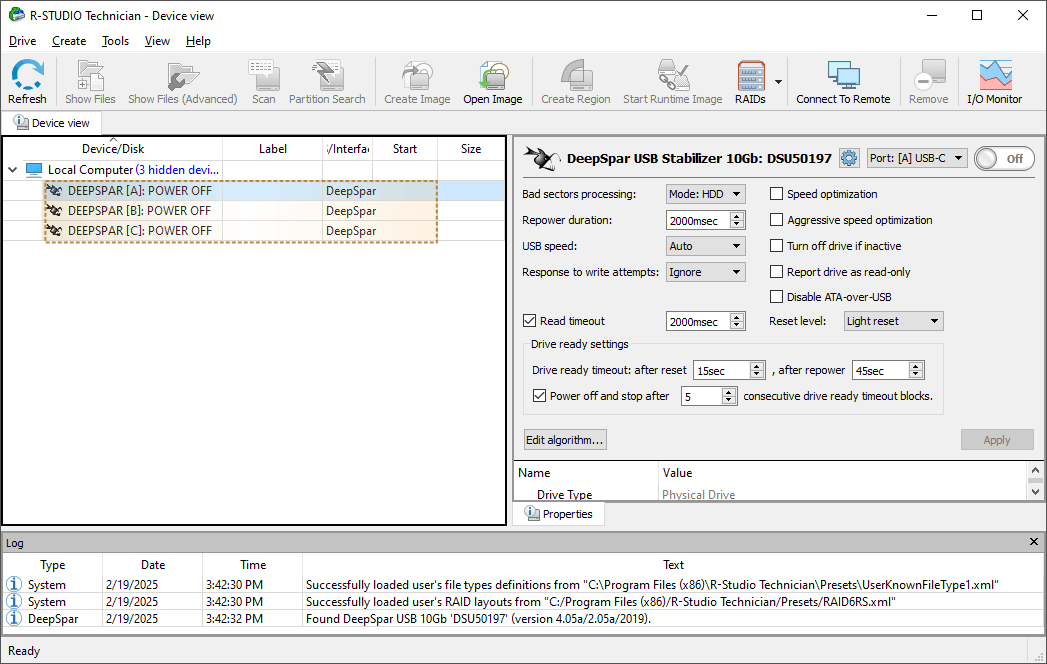Open the Create menu
This screenshot has height=664, width=1047.
coord(69,41)
